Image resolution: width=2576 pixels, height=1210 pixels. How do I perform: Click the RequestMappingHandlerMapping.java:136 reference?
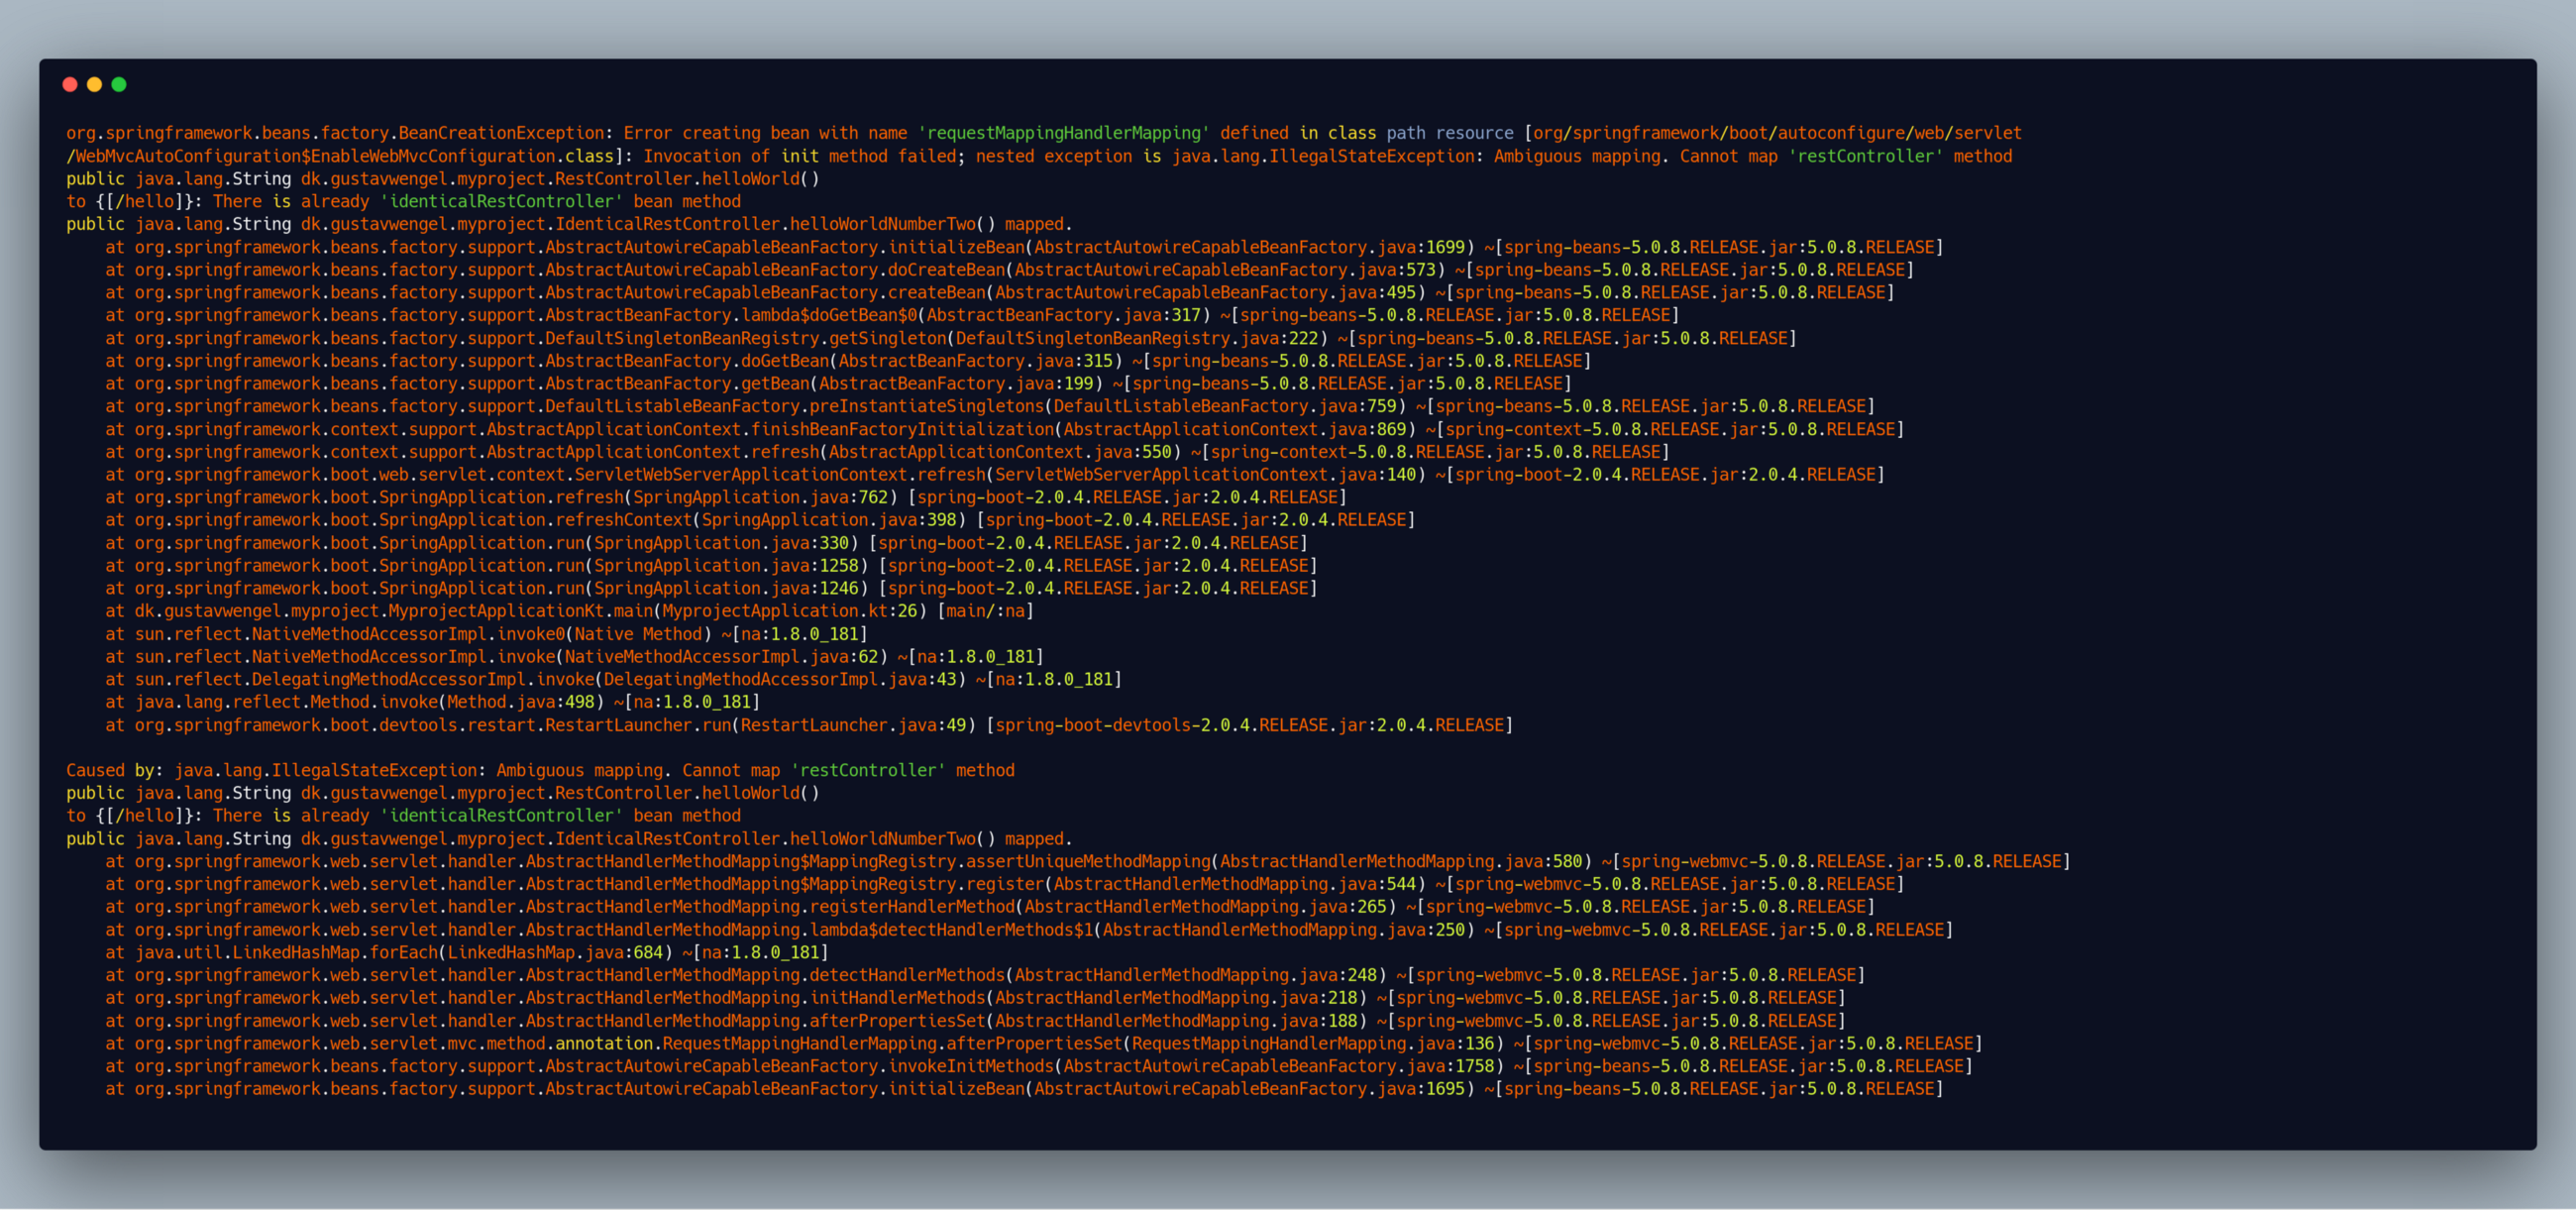[1312, 1043]
